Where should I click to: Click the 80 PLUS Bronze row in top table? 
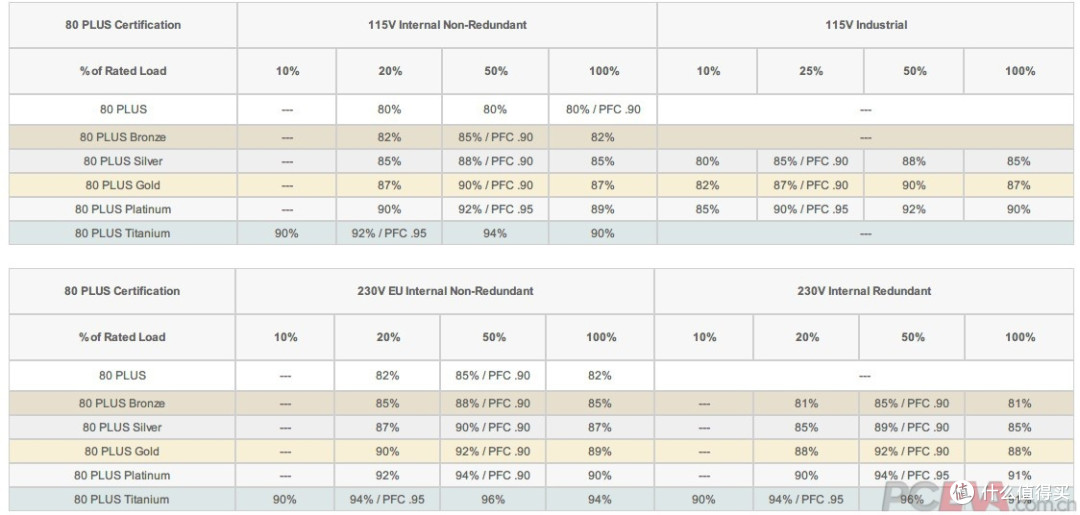coord(541,137)
